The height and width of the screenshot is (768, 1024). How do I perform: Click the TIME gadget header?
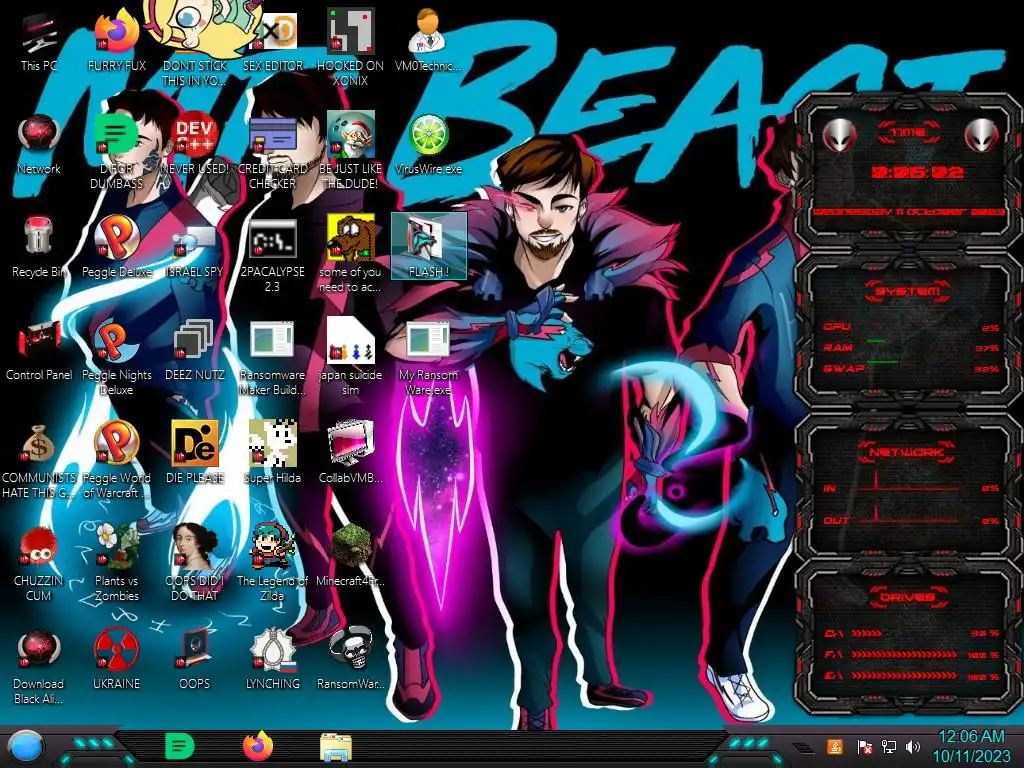[x=908, y=133]
